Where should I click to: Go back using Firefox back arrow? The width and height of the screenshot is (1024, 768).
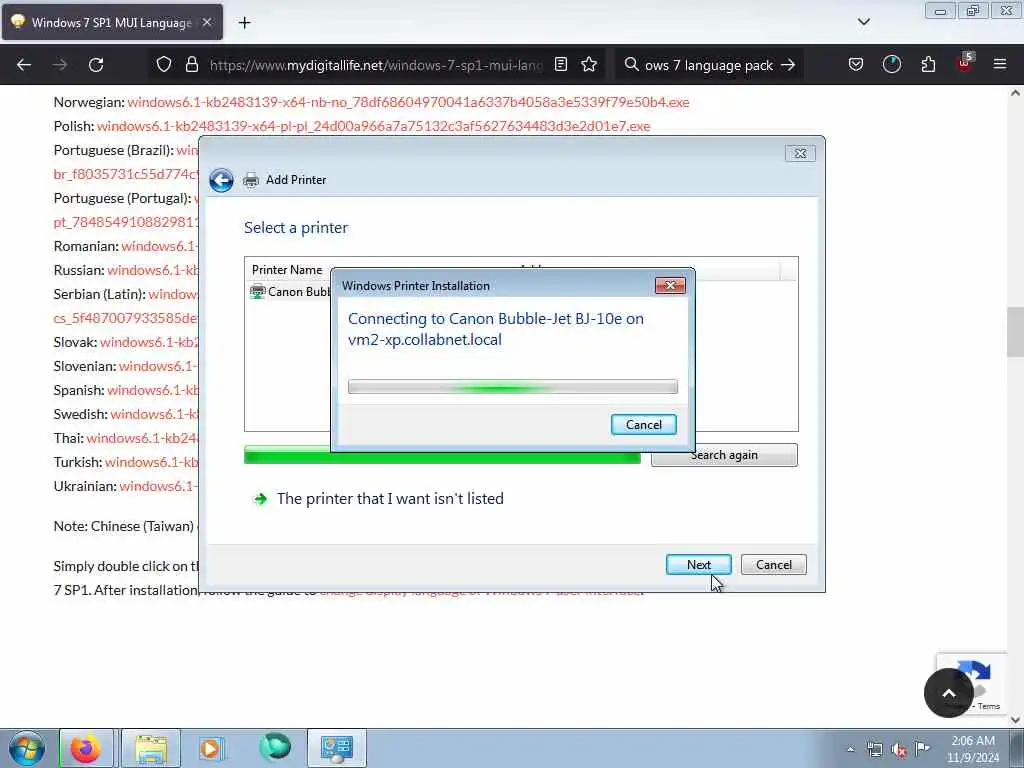(x=24, y=65)
